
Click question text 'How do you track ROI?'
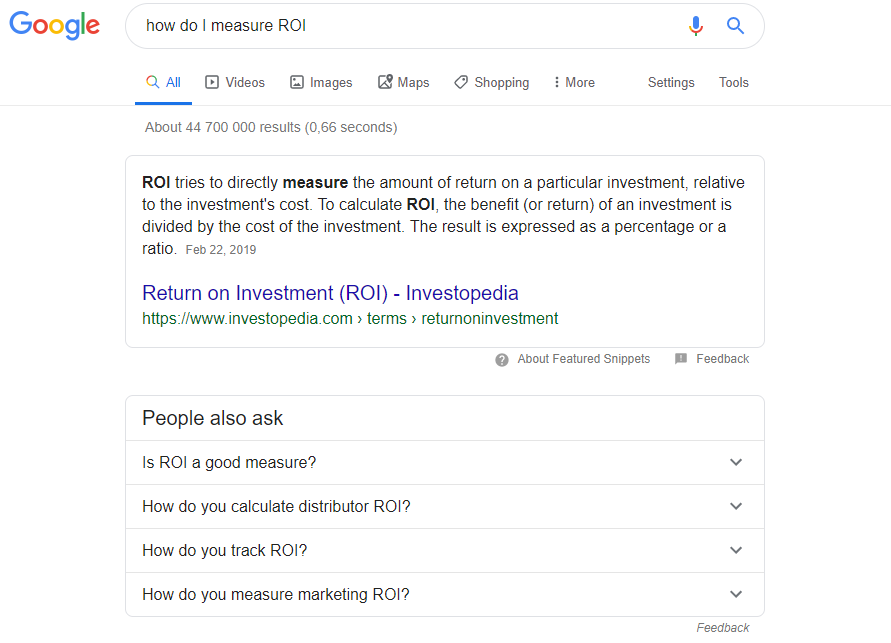click(x=224, y=550)
